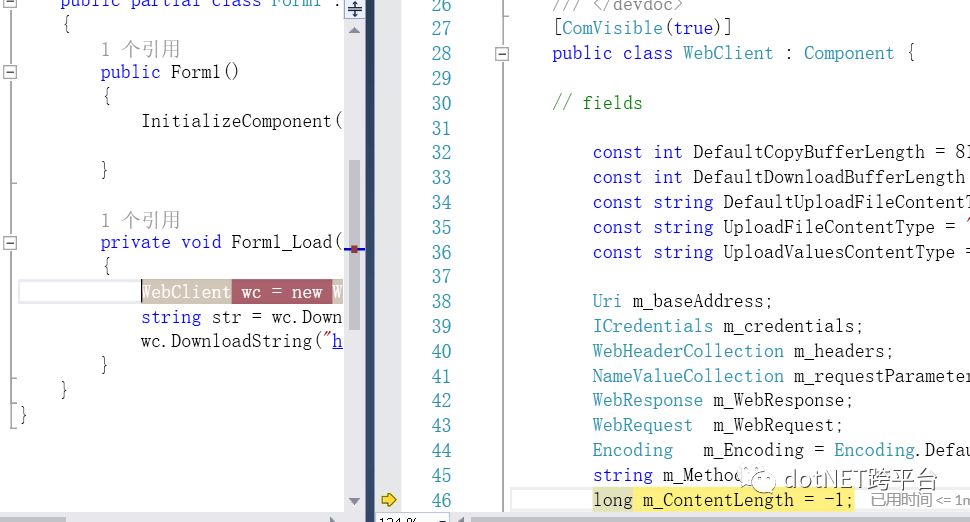970x522 pixels.
Task: Click the 'private void Form1_Load' signature
Action: click(221, 242)
